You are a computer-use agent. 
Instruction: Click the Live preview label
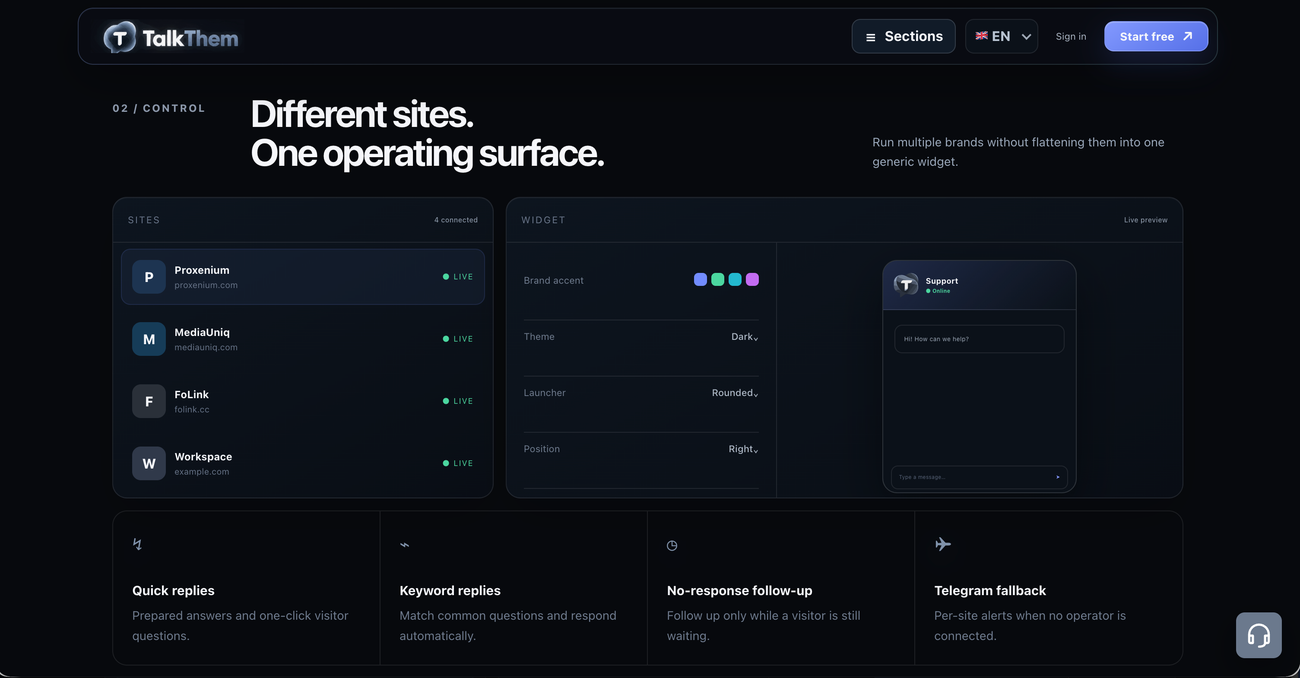click(1146, 220)
